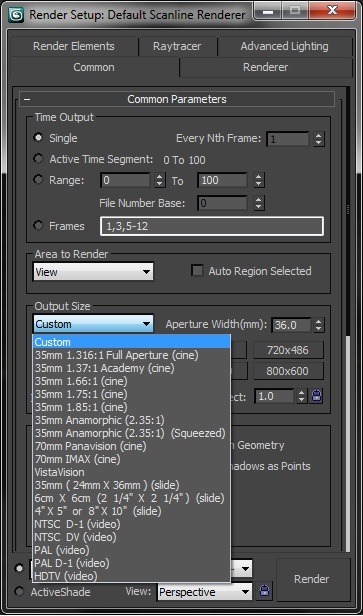Choose 4" X 5" or 8" X 10" (slide)

pyautogui.click(x=131, y=511)
